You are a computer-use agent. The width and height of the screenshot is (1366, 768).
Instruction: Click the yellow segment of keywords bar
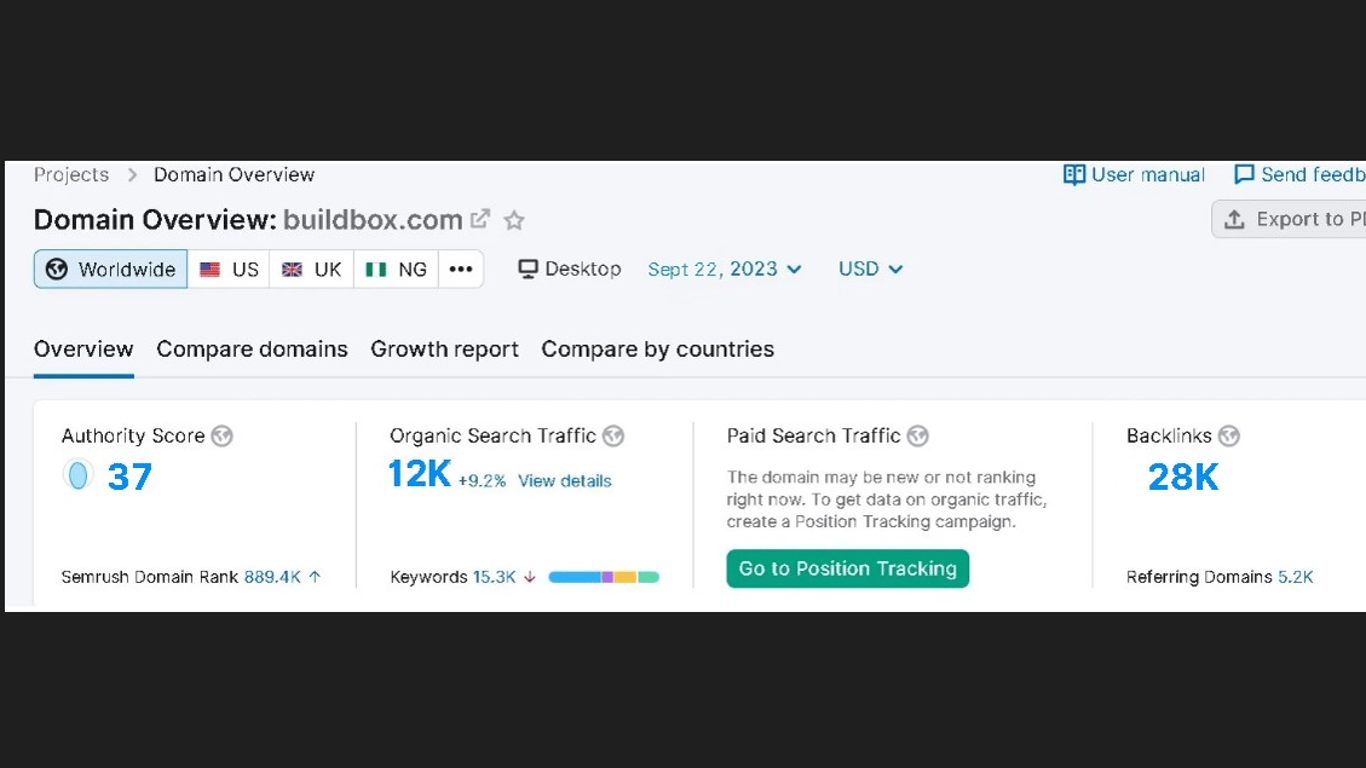point(625,577)
